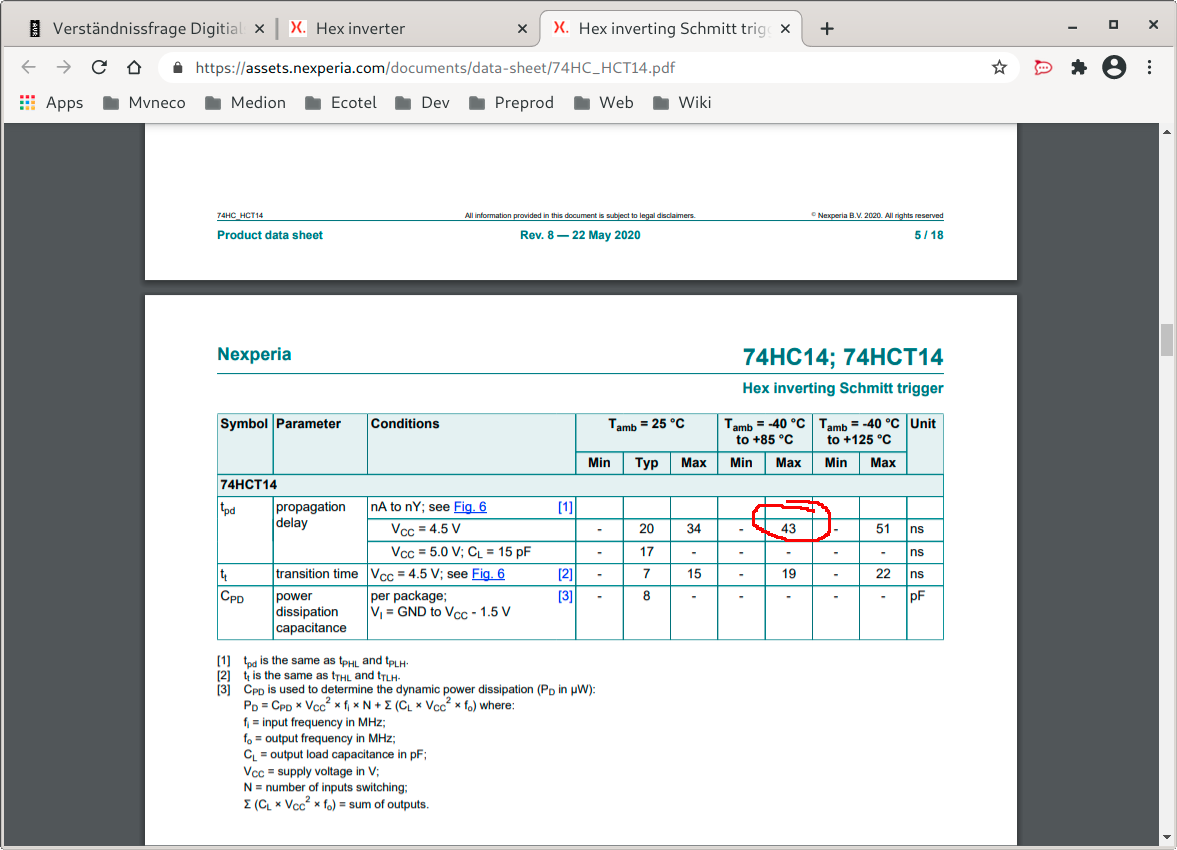Go back to previous page
Image resolution: width=1177 pixels, height=850 pixels.
pos(29,68)
